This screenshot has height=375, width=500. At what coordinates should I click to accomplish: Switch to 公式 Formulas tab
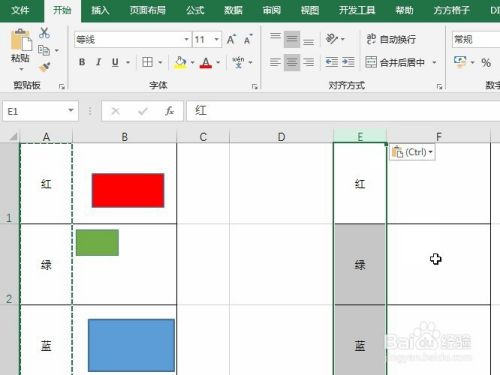(195, 10)
